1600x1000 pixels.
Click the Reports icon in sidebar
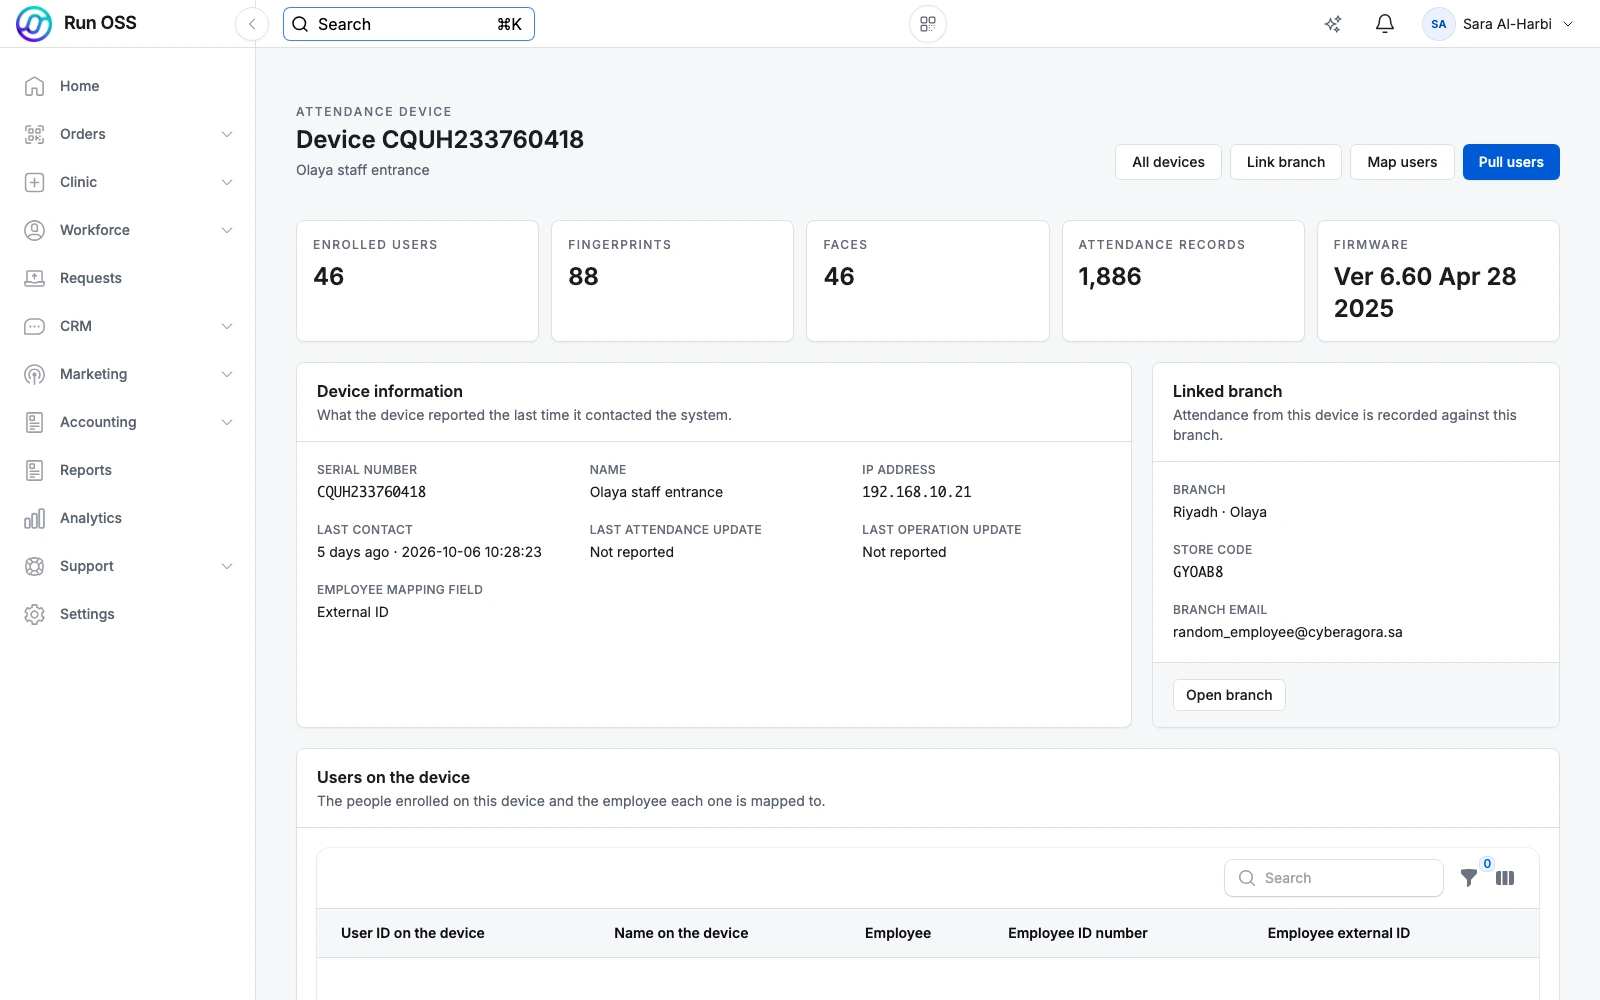click(x=34, y=470)
